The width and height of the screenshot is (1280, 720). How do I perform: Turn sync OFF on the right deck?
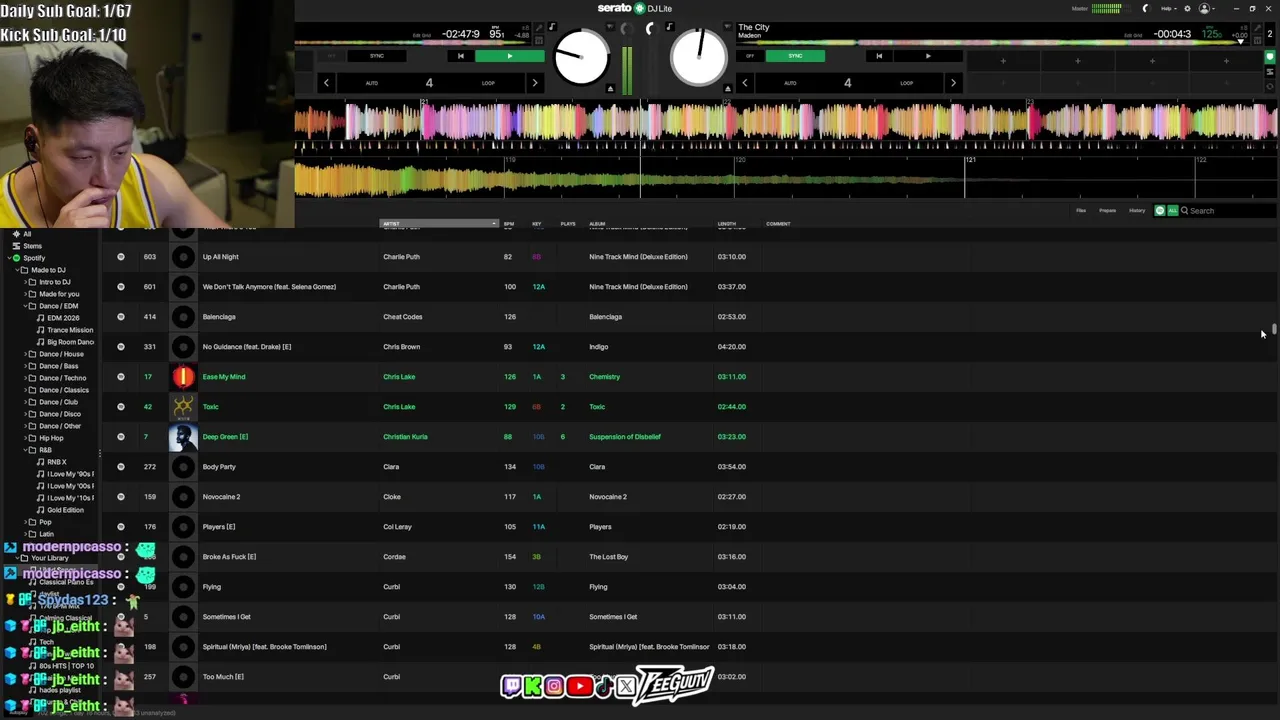pos(751,56)
